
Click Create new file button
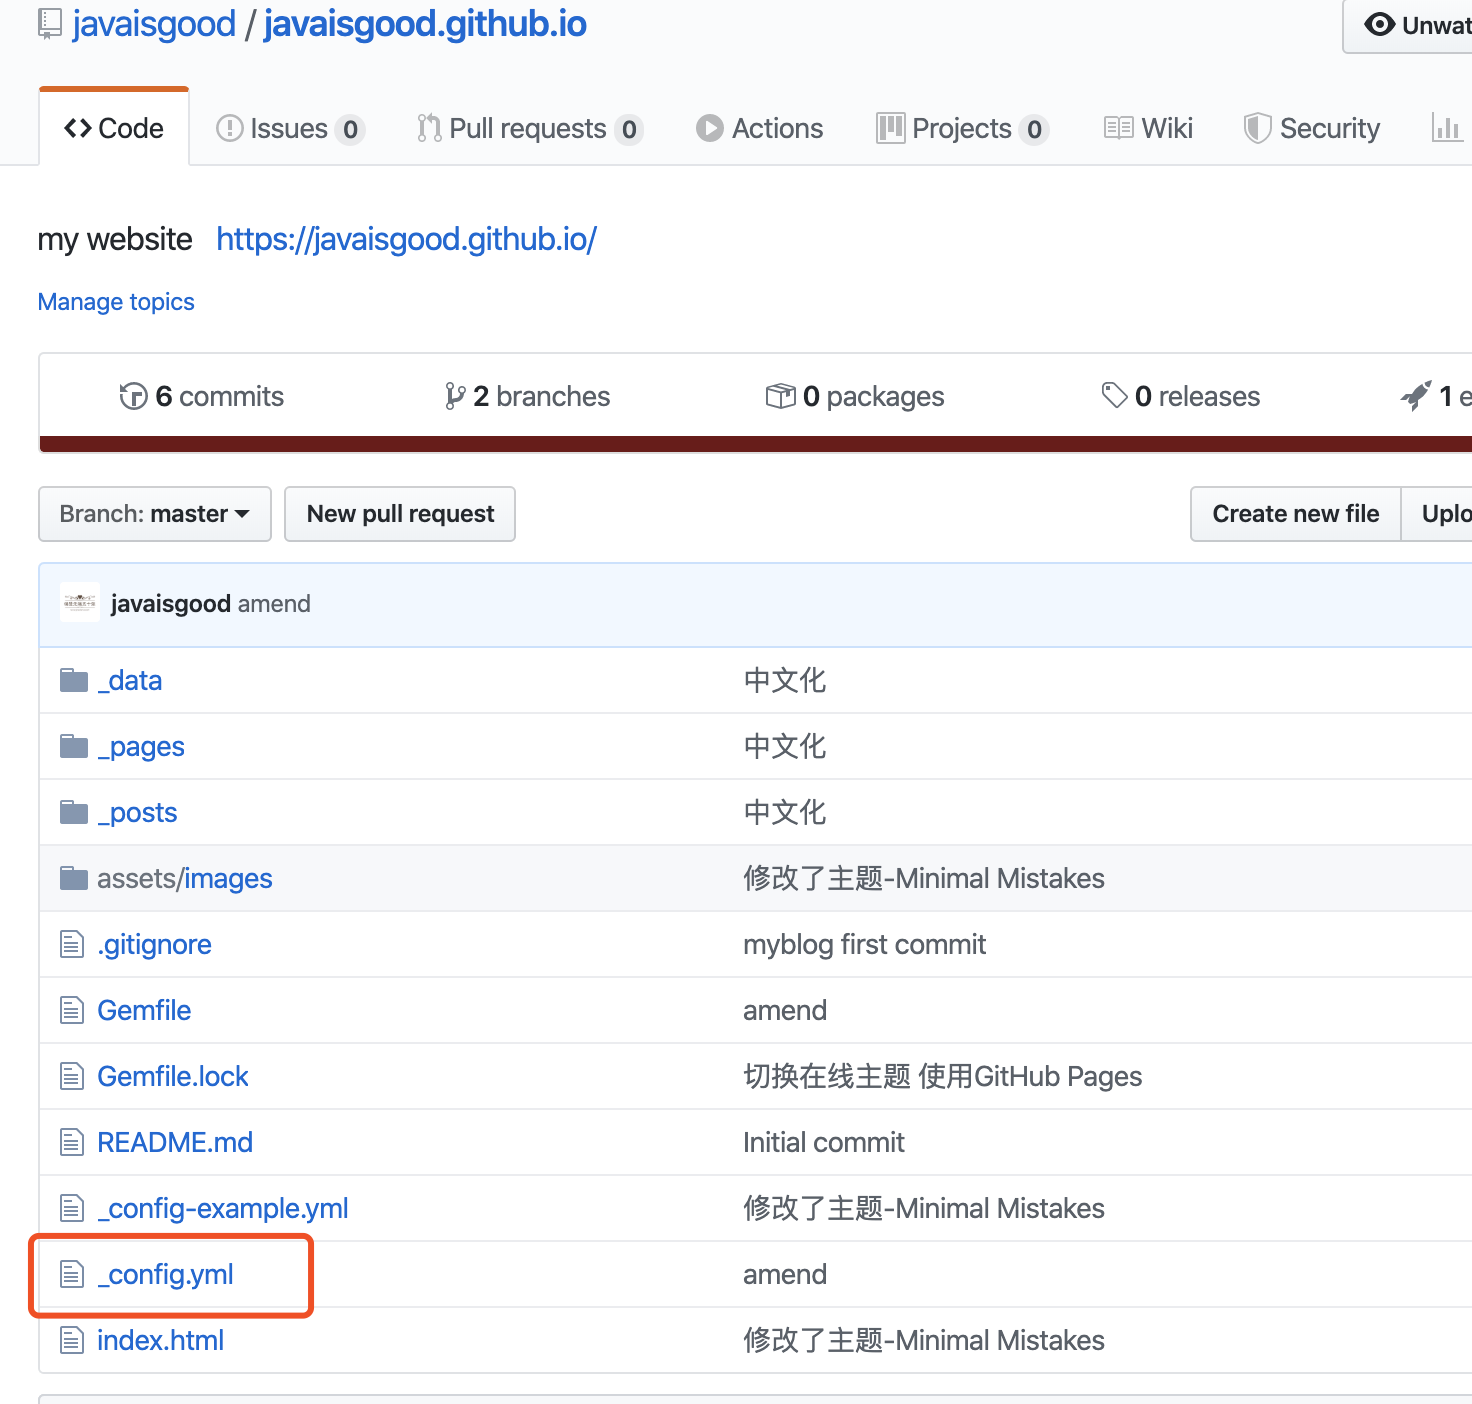click(1296, 514)
